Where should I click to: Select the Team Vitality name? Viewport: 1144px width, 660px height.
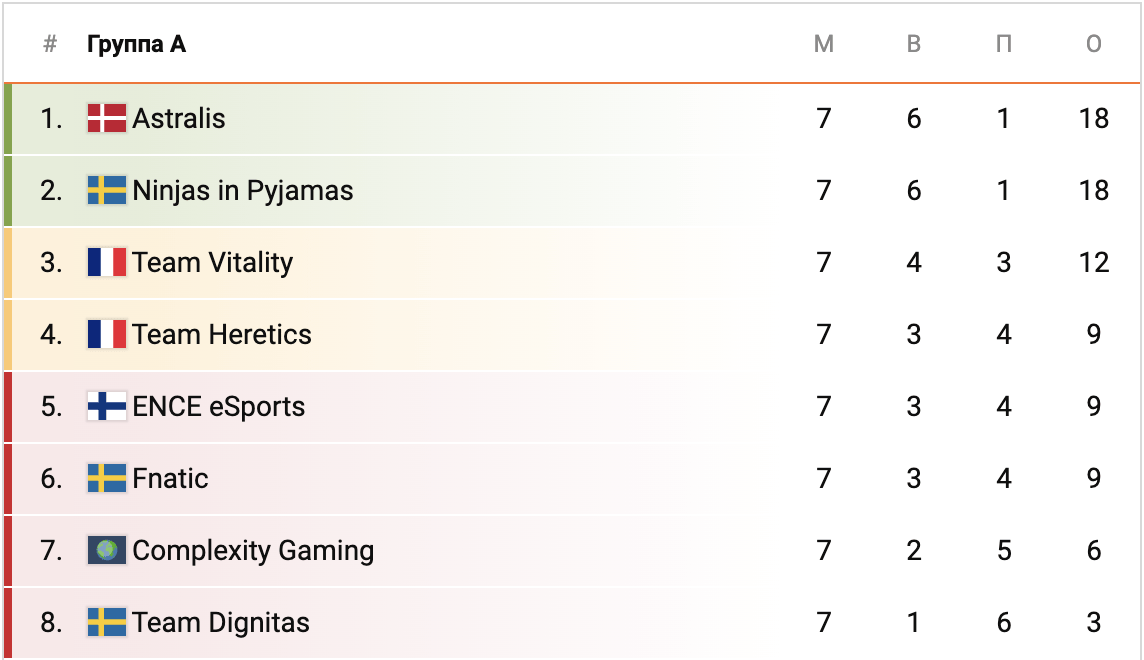click(x=213, y=263)
